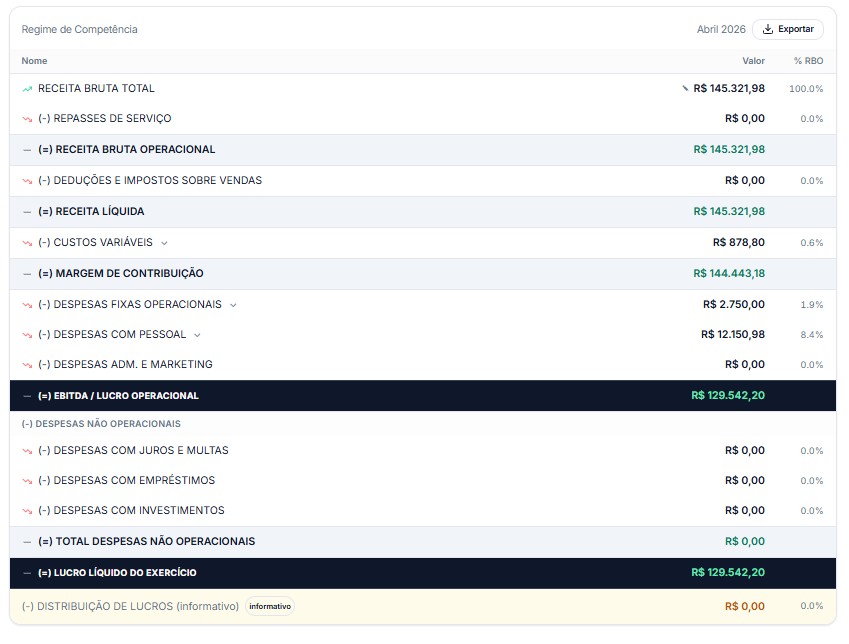The height and width of the screenshot is (644, 849).
Task: Click the small arrow icon before R$ 145.321,98
Action: point(685,88)
